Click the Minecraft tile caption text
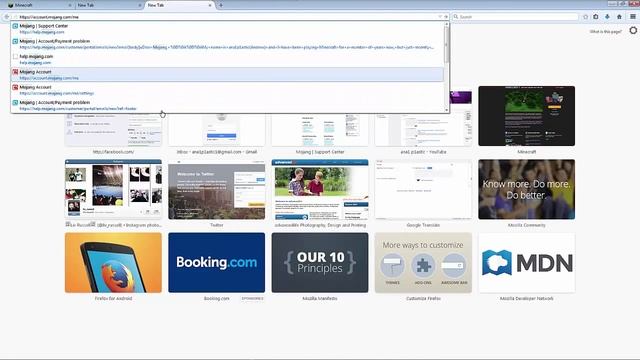Viewport: 640px width, 360px height. coord(527,152)
